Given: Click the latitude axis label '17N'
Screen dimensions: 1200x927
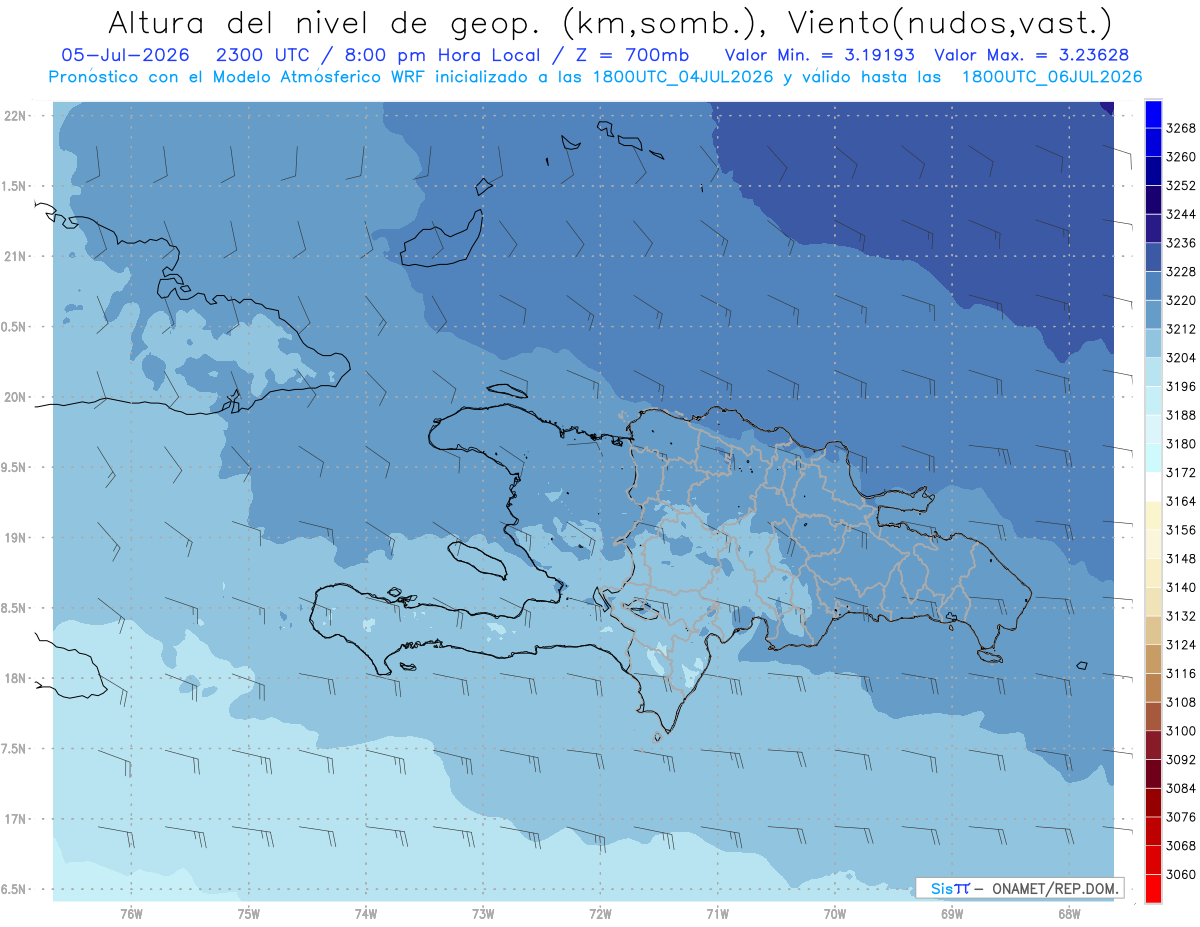Looking at the screenshot, I should coord(16,819).
